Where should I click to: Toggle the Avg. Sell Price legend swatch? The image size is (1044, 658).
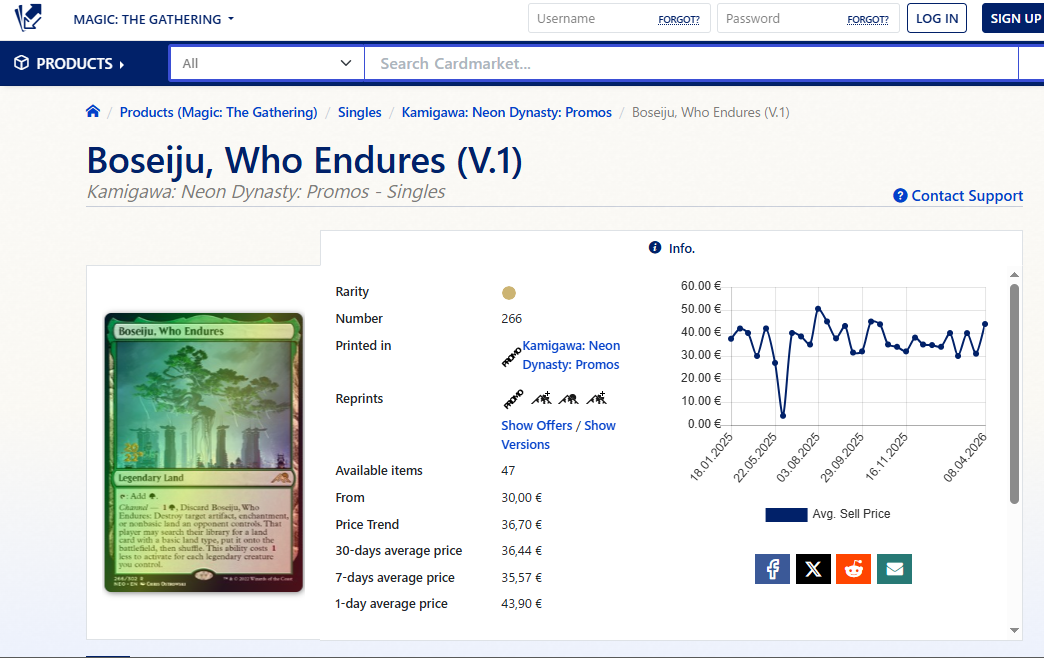786,514
